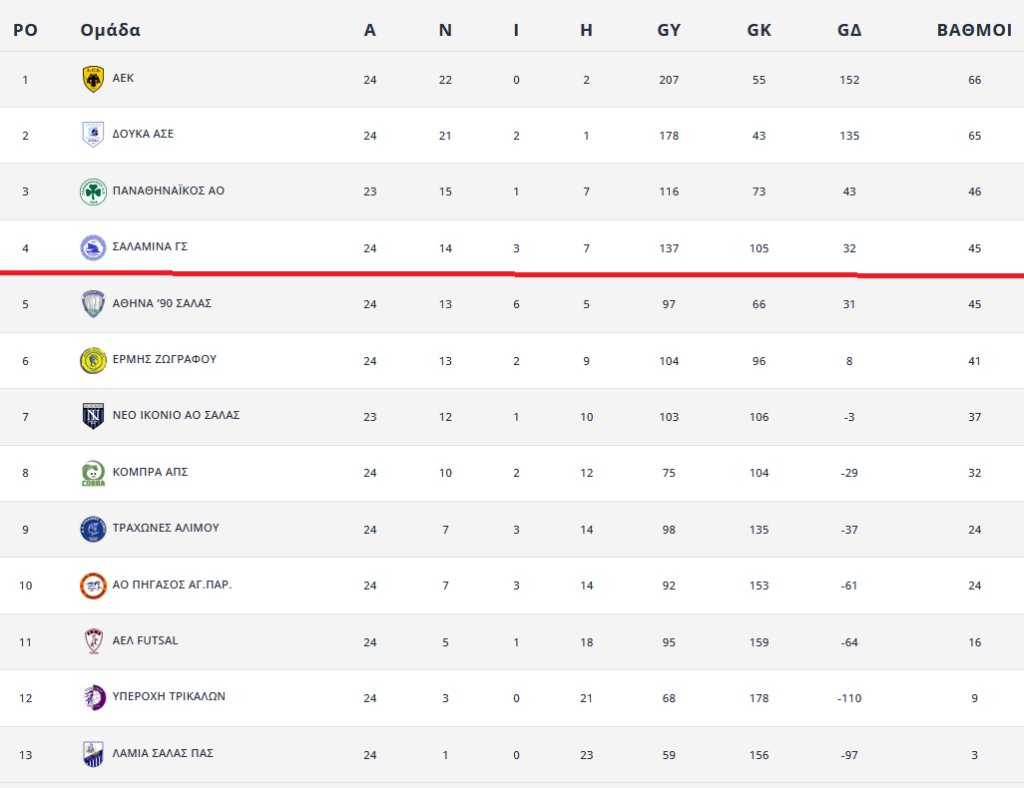Click the ΓΔ goal difference header
Viewport: 1024px width, 788px height.
[x=849, y=30]
